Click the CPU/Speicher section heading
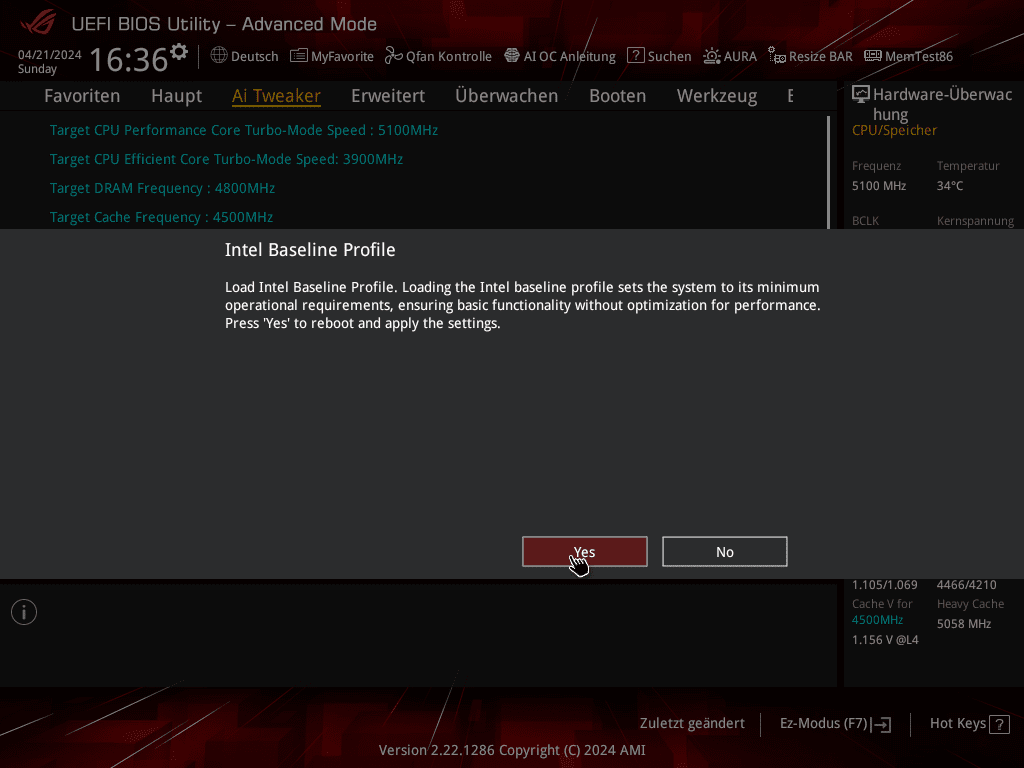1024x768 pixels. coord(894,130)
